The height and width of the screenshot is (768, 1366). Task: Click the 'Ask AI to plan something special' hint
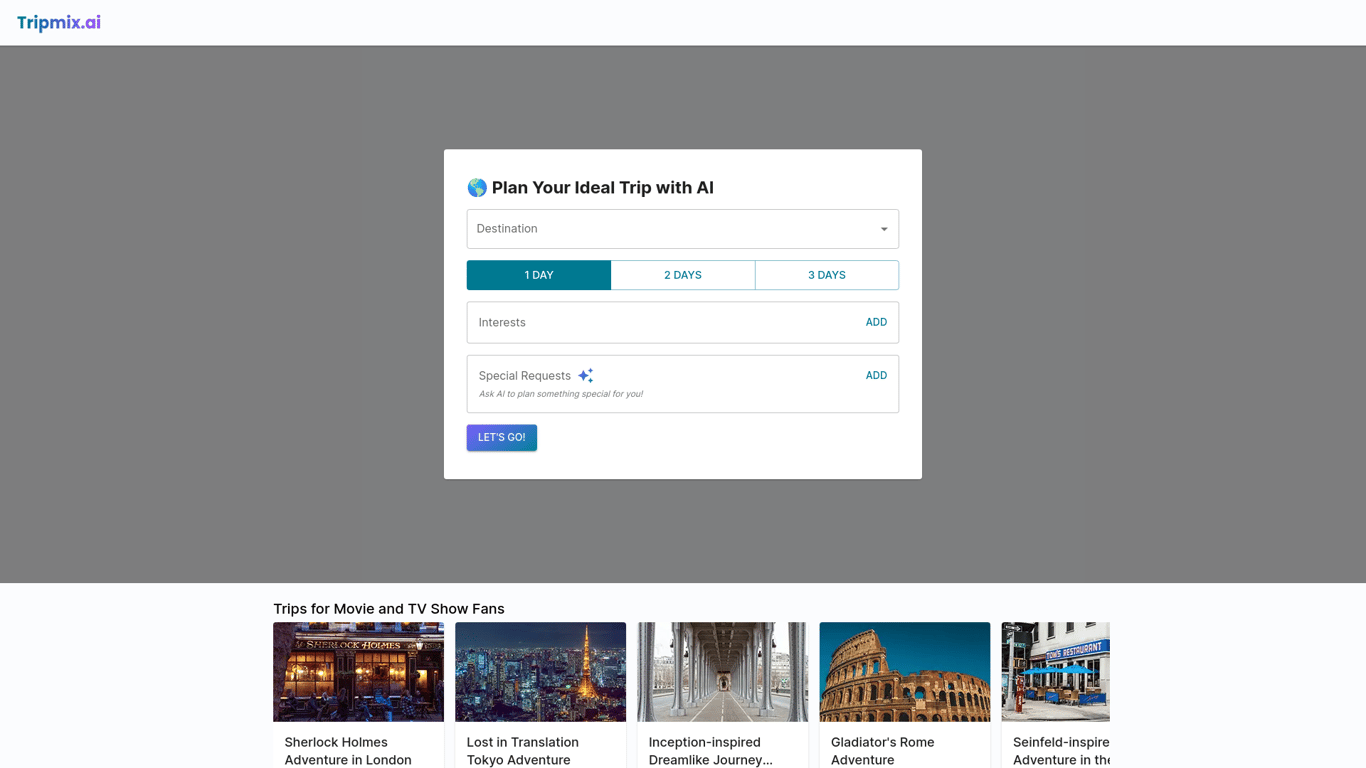coord(561,394)
